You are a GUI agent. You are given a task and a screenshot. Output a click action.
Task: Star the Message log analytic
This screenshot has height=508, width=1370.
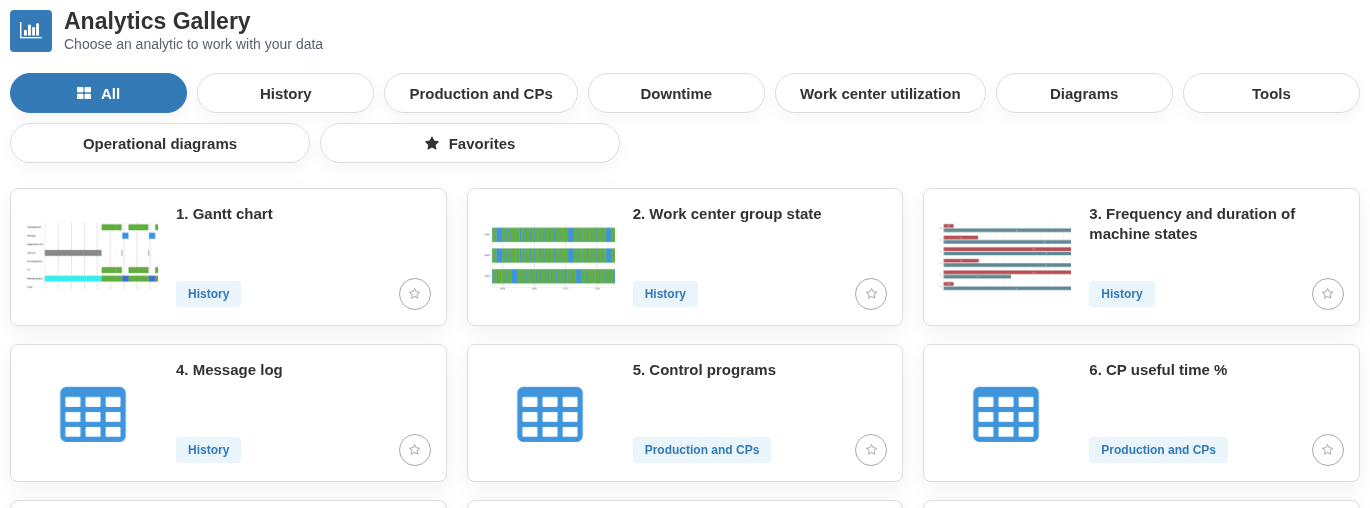pyautogui.click(x=415, y=450)
